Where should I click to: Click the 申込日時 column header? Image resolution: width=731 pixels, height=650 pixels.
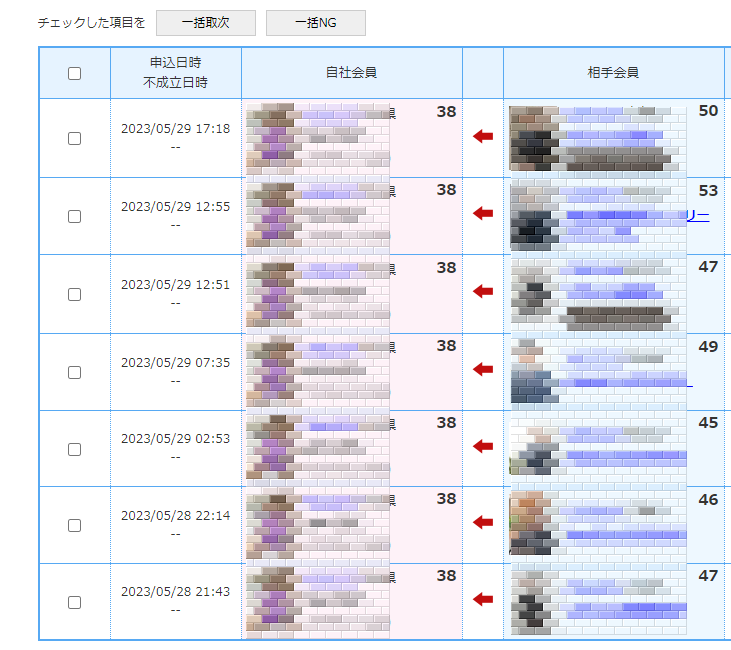pyautogui.click(x=175, y=63)
